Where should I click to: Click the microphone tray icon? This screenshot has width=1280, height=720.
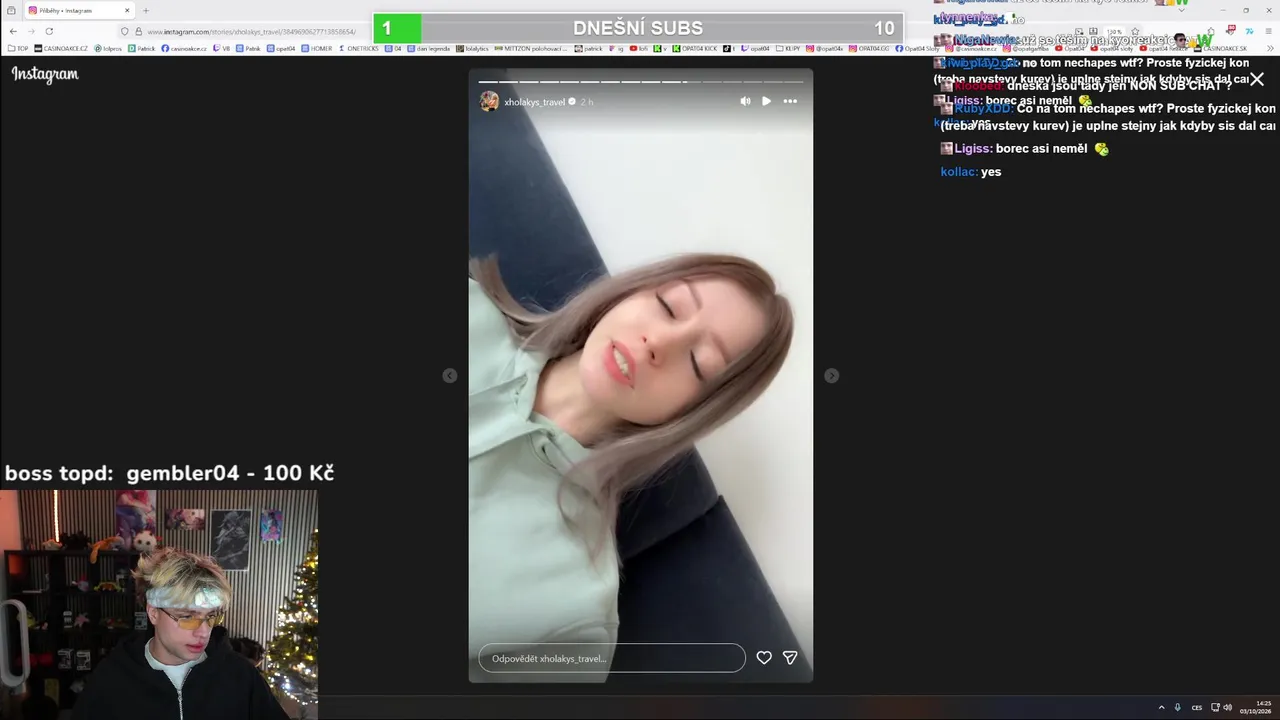[1177, 708]
